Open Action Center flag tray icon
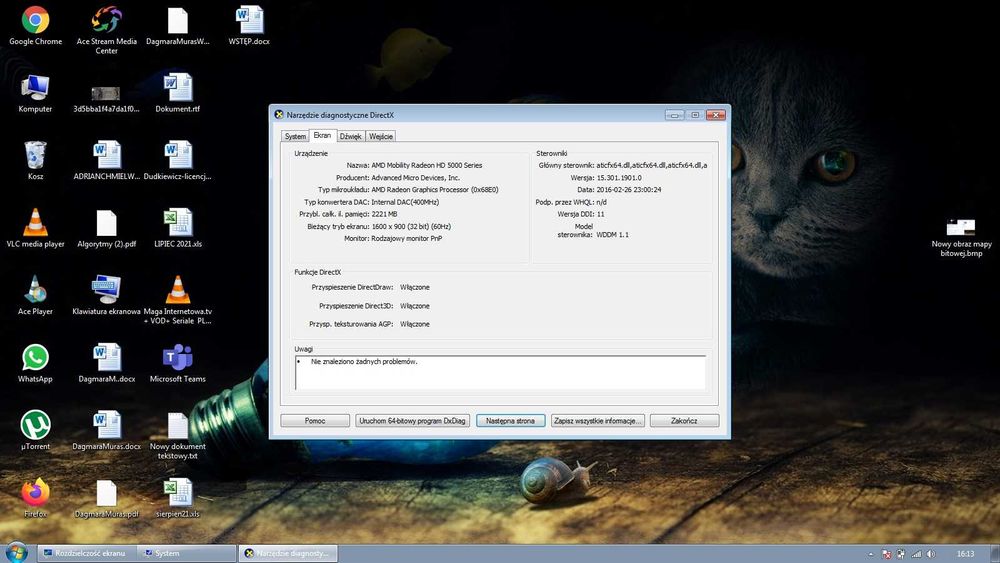 [886, 554]
